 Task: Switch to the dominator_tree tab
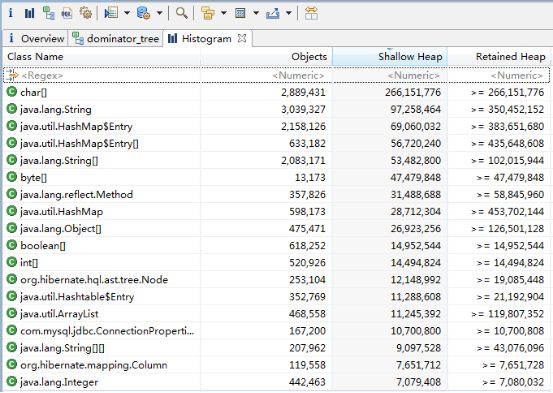(x=116, y=38)
